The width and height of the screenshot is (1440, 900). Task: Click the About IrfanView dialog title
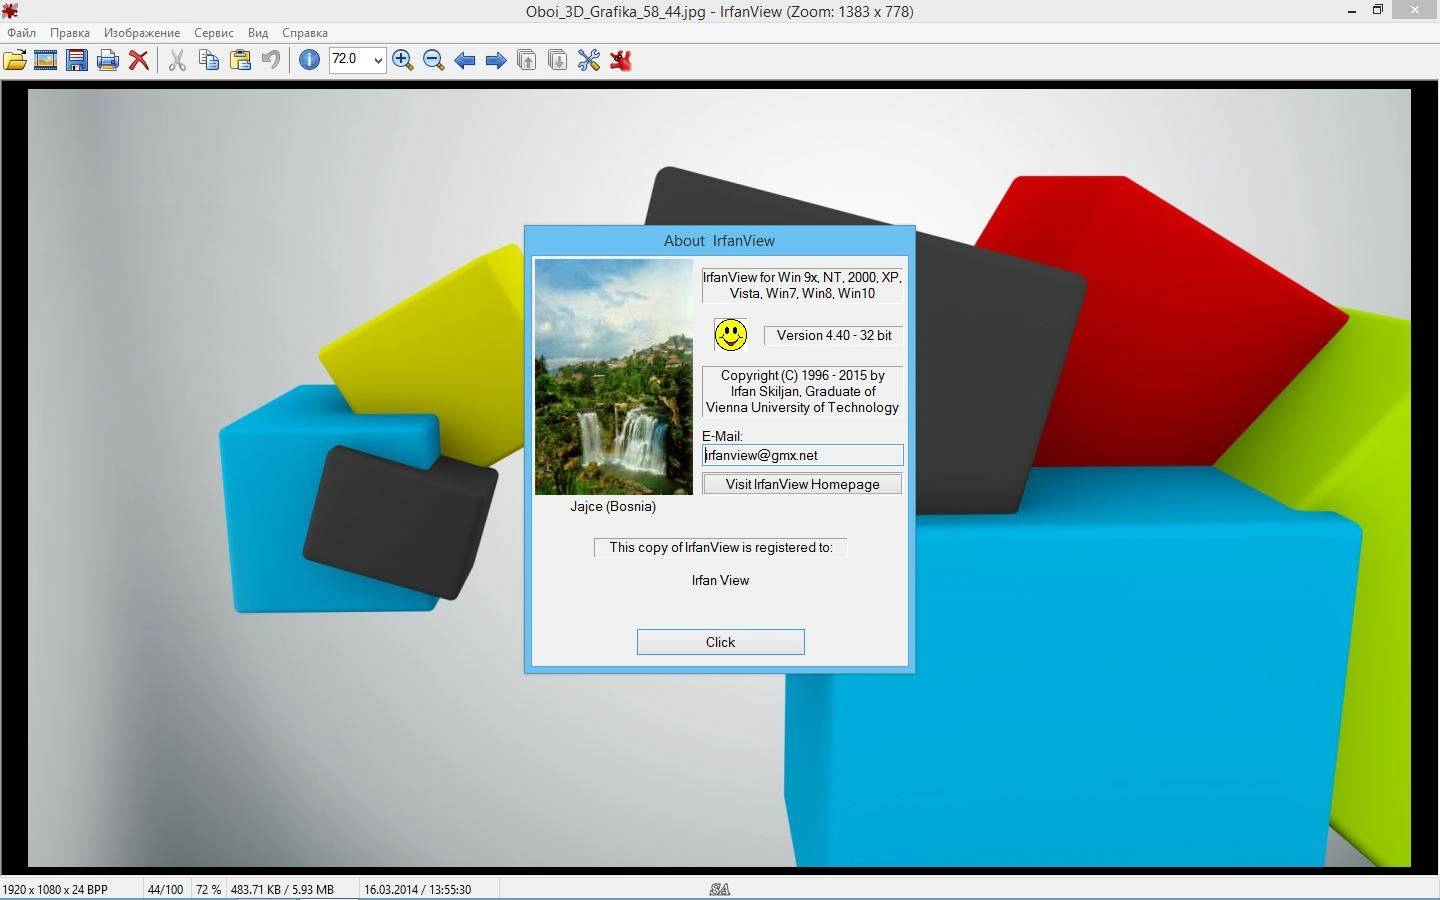[719, 240]
